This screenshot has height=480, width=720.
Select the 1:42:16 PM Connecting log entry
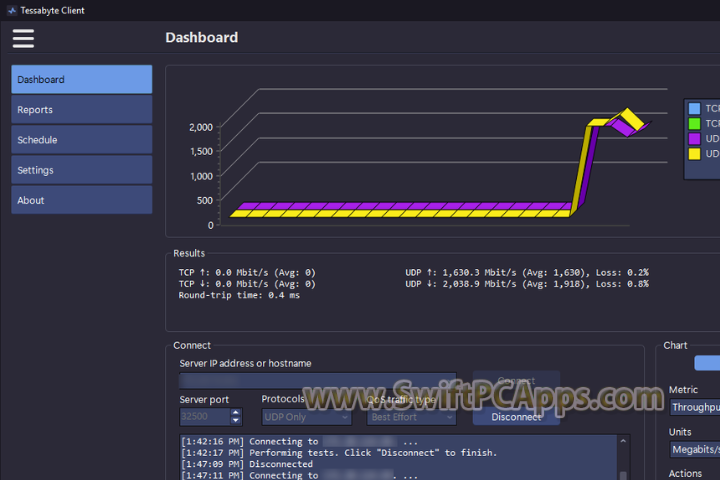(x=299, y=441)
